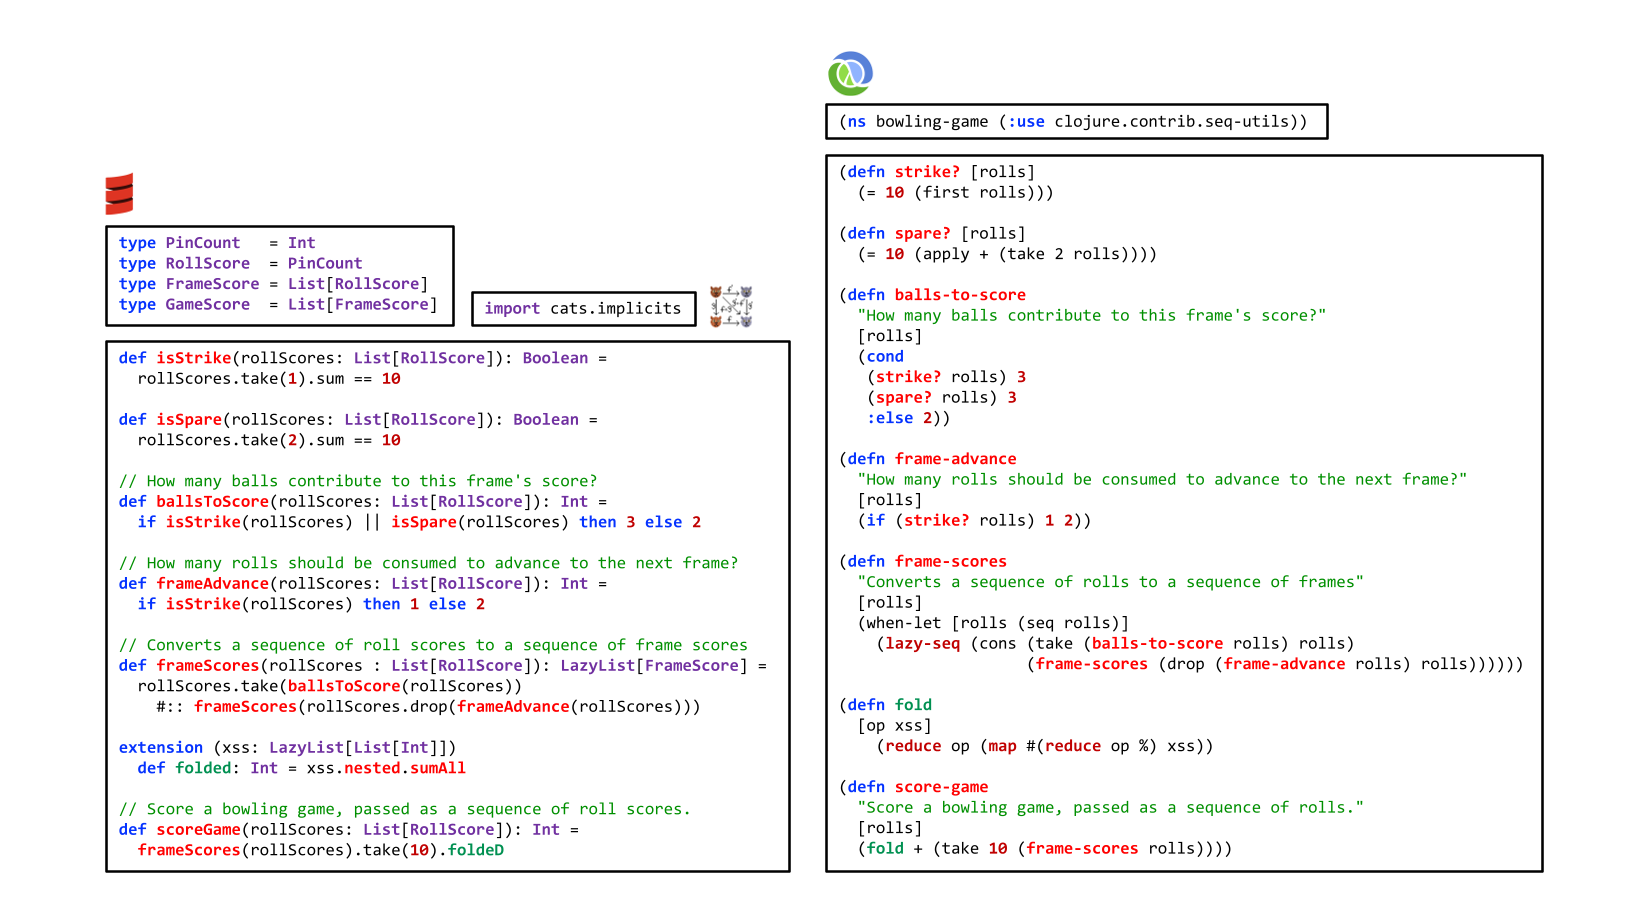
Task: Click 'GameScore' in the type definitions
Action: click(208, 305)
